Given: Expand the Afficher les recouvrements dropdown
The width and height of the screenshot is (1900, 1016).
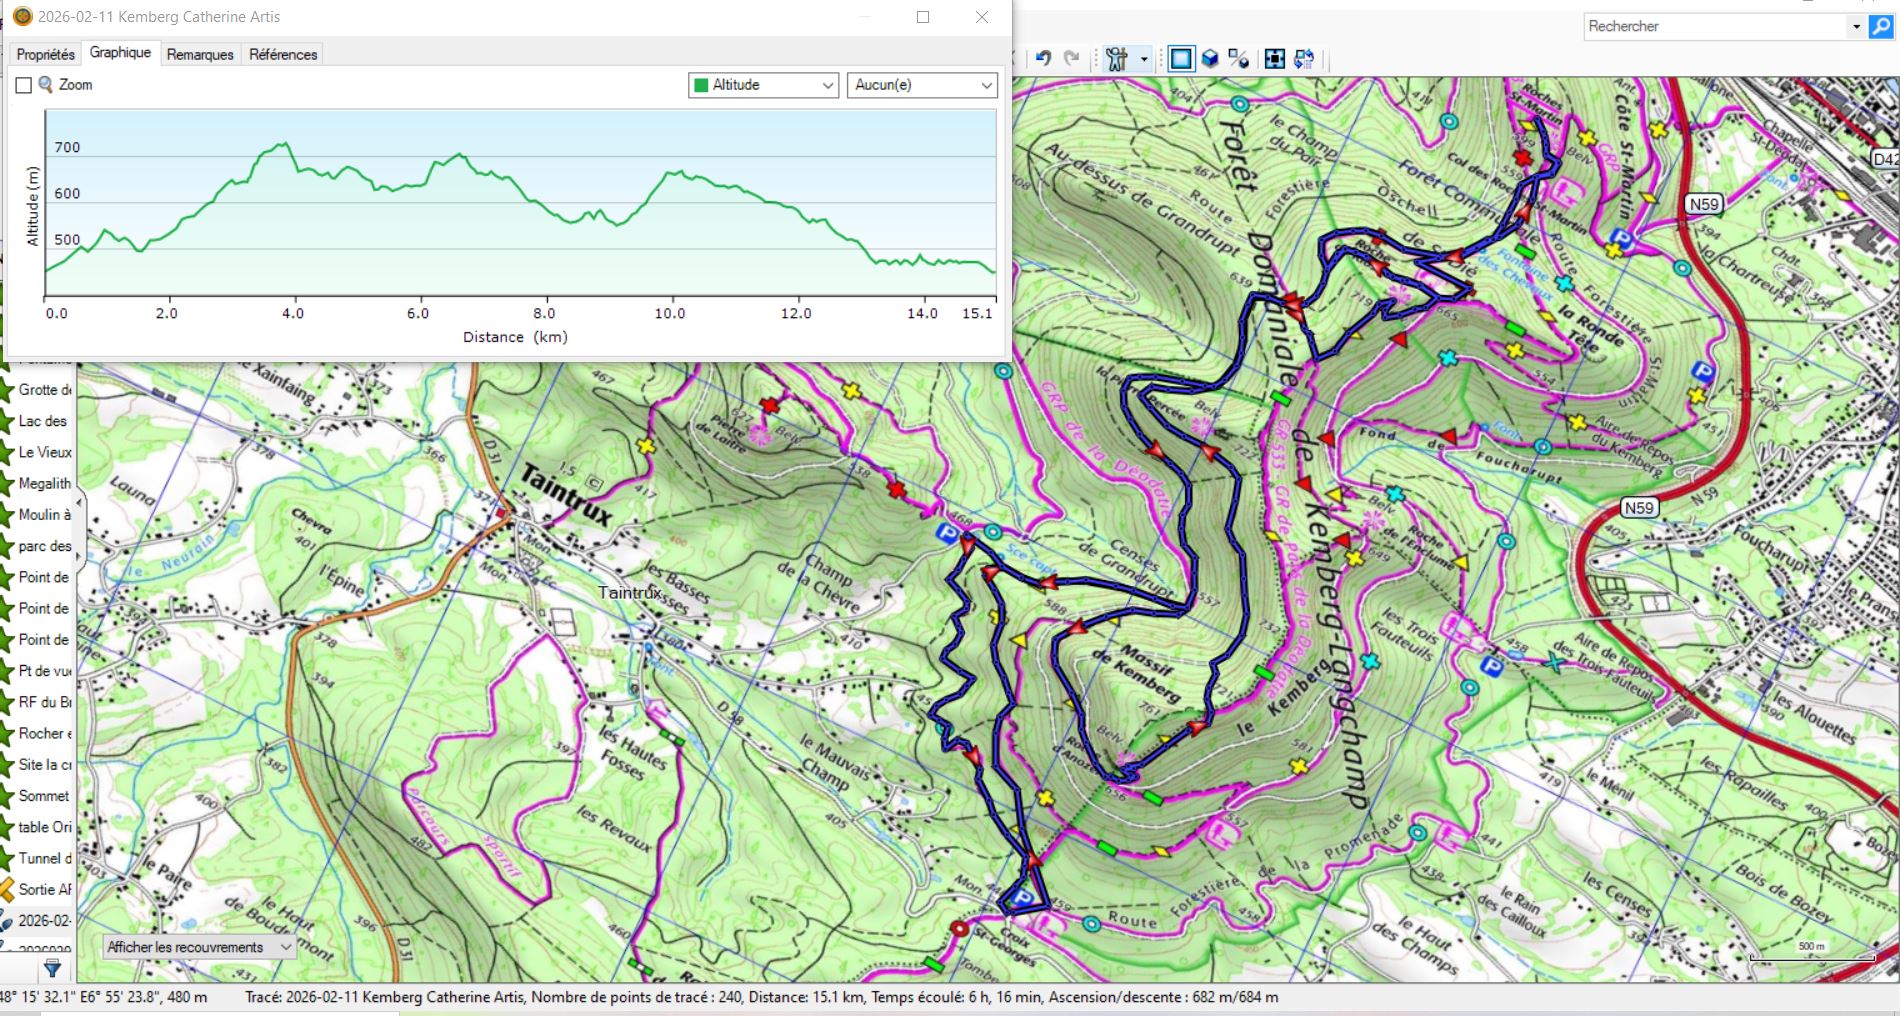Looking at the screenshot, I should pos(199,947).
